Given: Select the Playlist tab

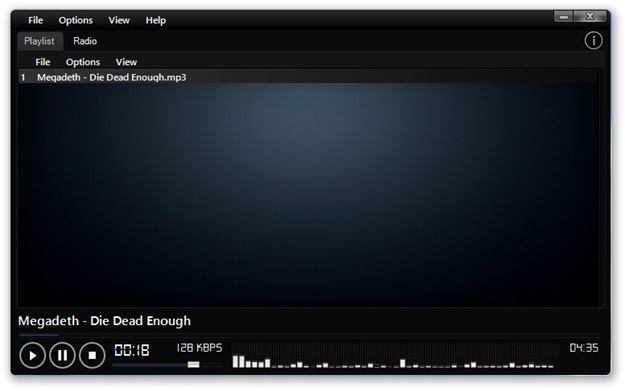Looking at the screenshot, I should coord(39,41).
